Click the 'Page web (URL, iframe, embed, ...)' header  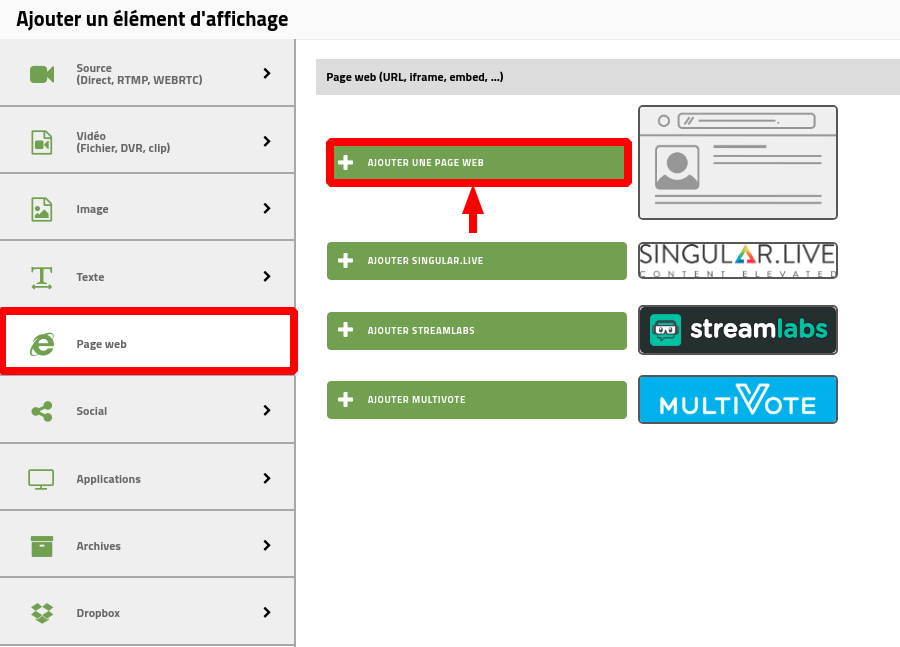pos(608,77)
